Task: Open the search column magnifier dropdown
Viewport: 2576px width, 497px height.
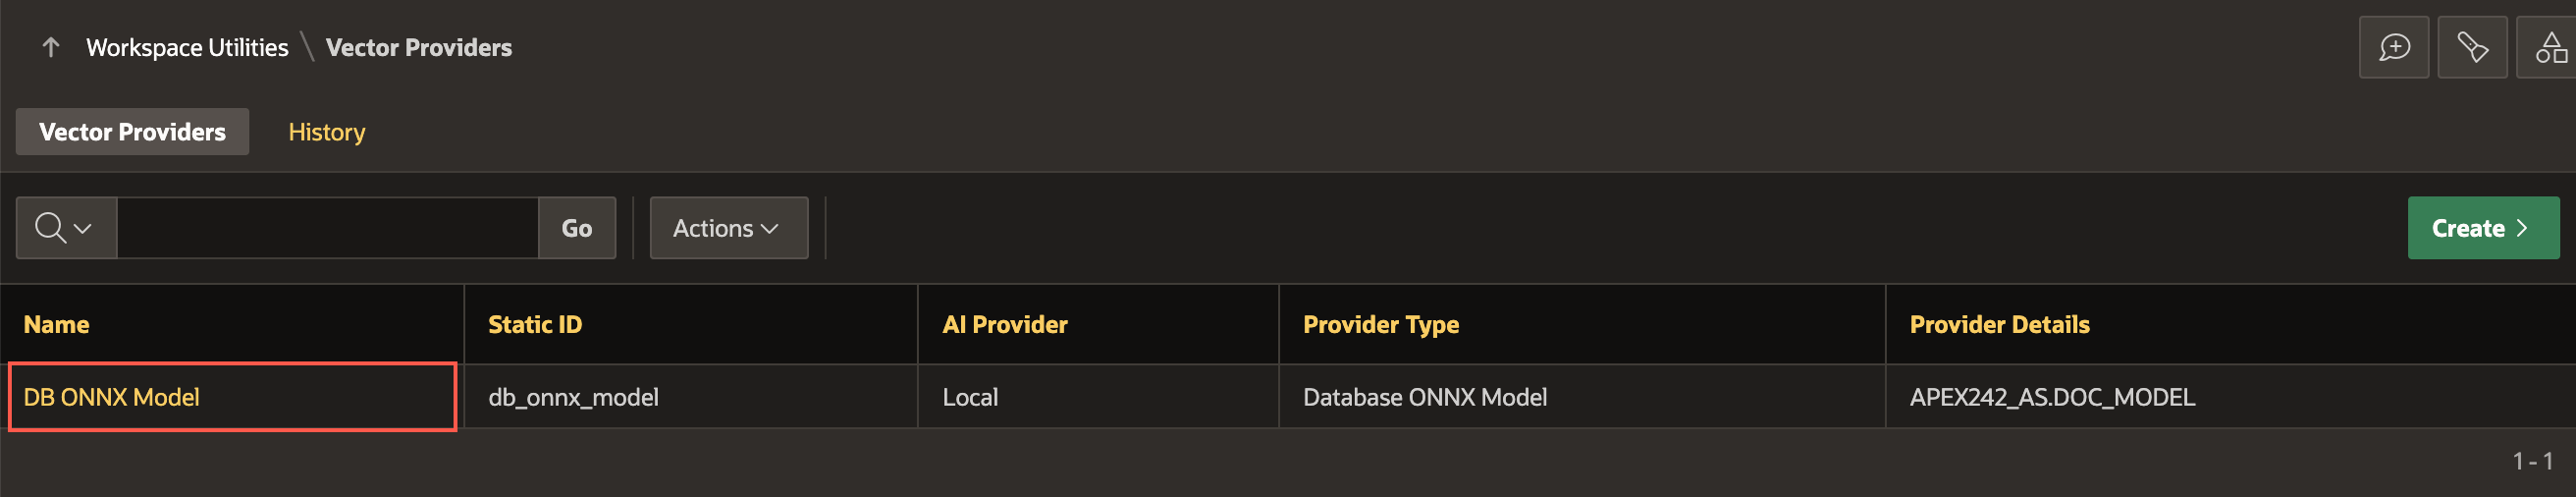Action: [66, 228]
